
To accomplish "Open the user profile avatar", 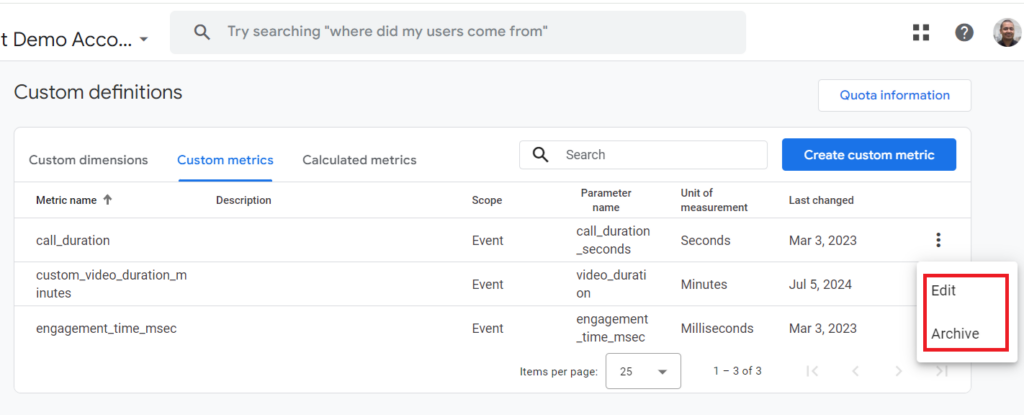I will pos(1006,33).
